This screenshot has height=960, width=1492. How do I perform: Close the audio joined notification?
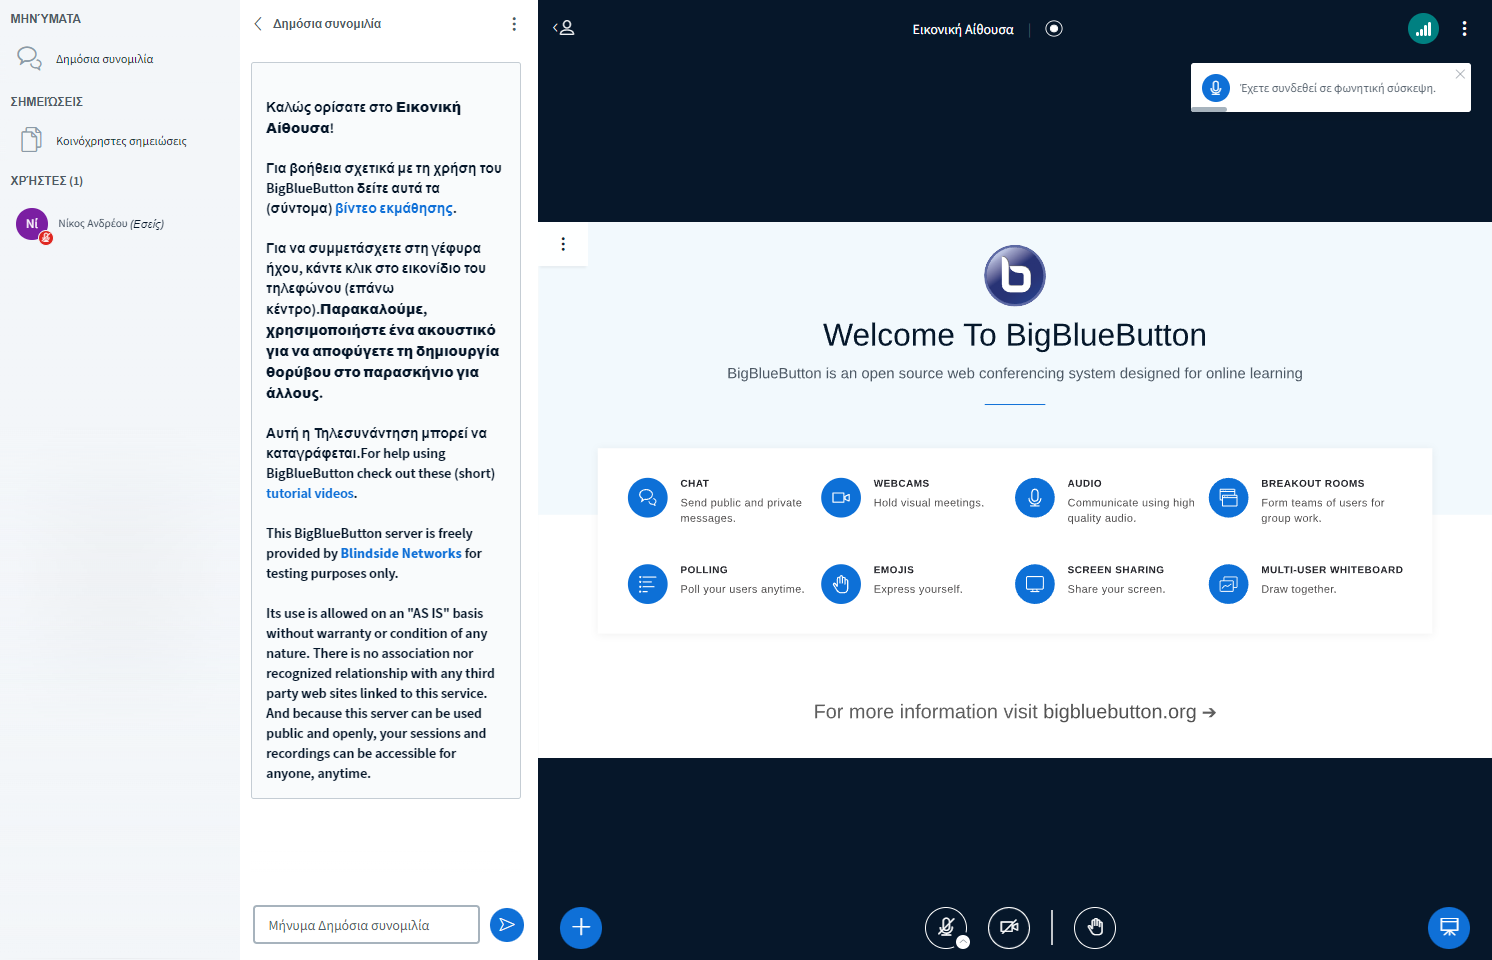pos(1460,74)
